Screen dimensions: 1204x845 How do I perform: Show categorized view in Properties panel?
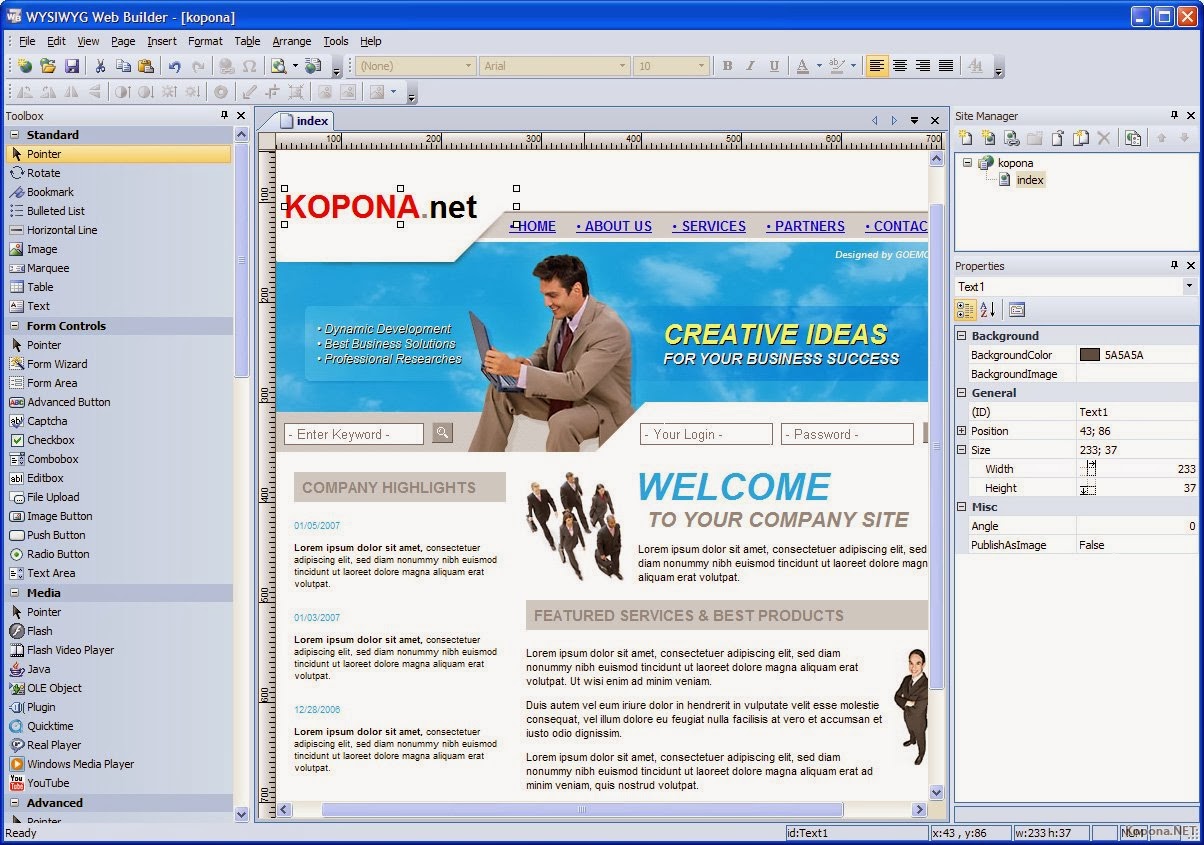[965, 310]
